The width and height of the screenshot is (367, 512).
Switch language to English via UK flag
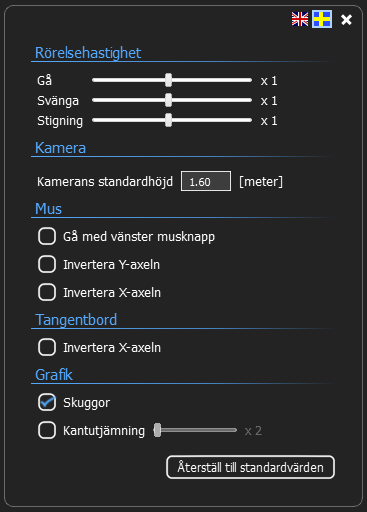click(x=300, y=19)
